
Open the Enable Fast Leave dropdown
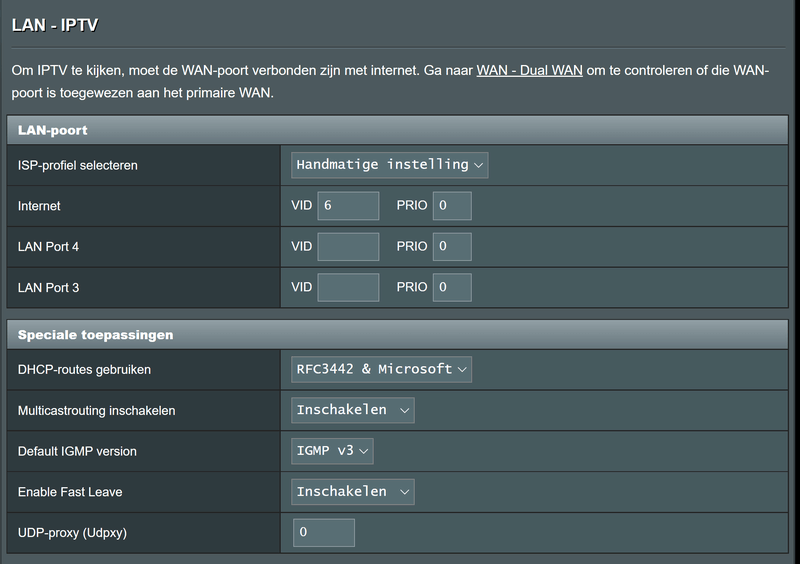click(354, 492)
